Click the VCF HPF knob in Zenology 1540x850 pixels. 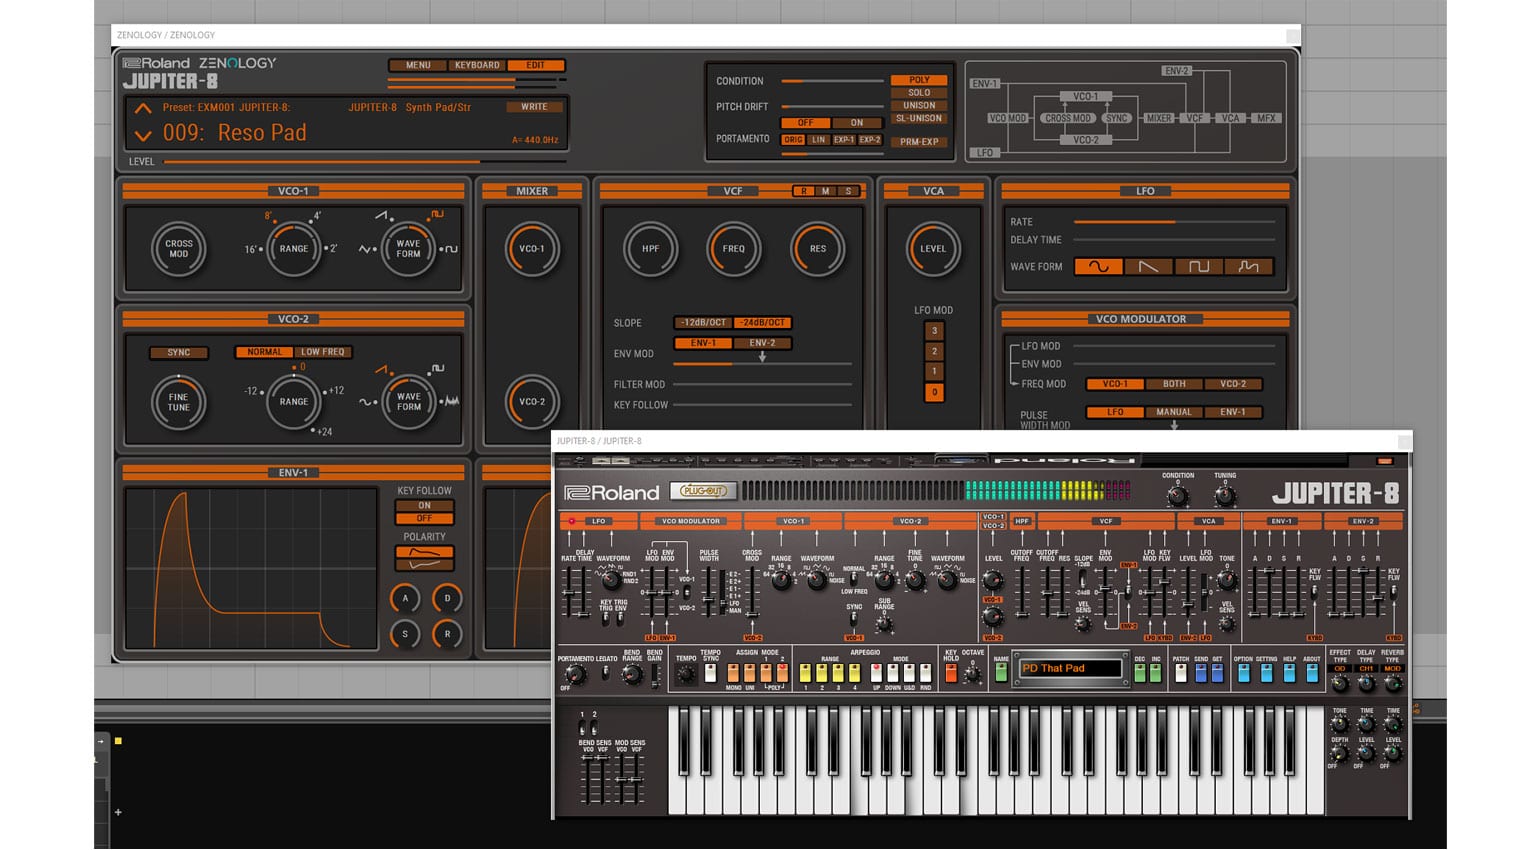point(650,249)
